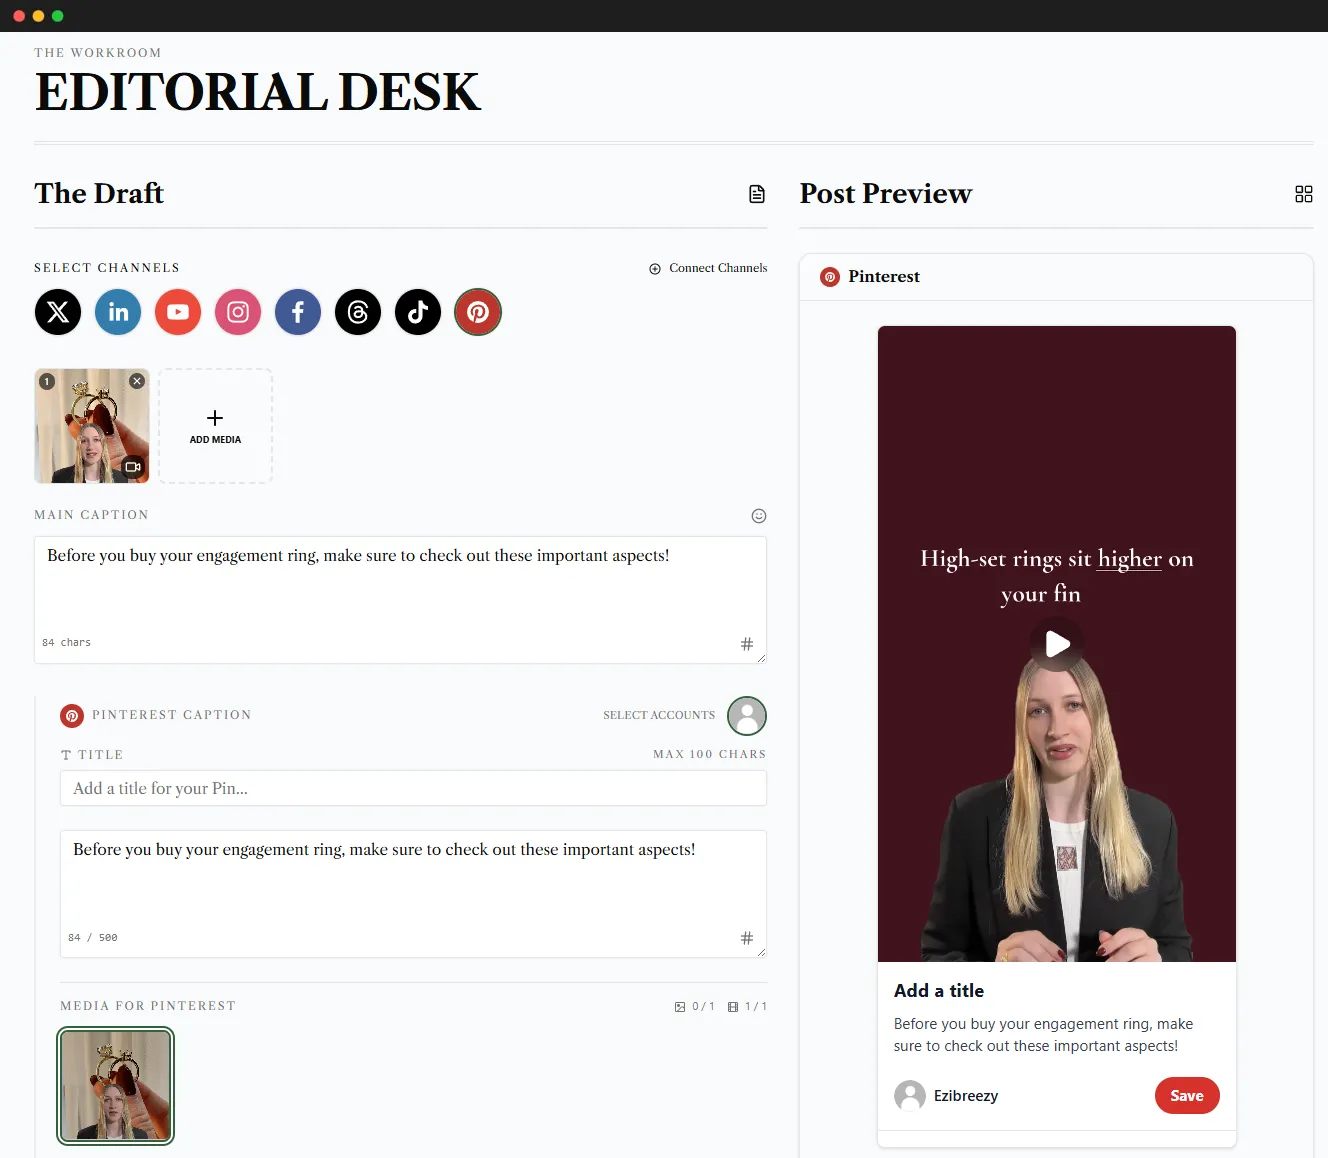Image resolution: width=1328 pixels, height=1158 pixels.
Task: Click Add Media to attach more files
Action: point(214,426)
